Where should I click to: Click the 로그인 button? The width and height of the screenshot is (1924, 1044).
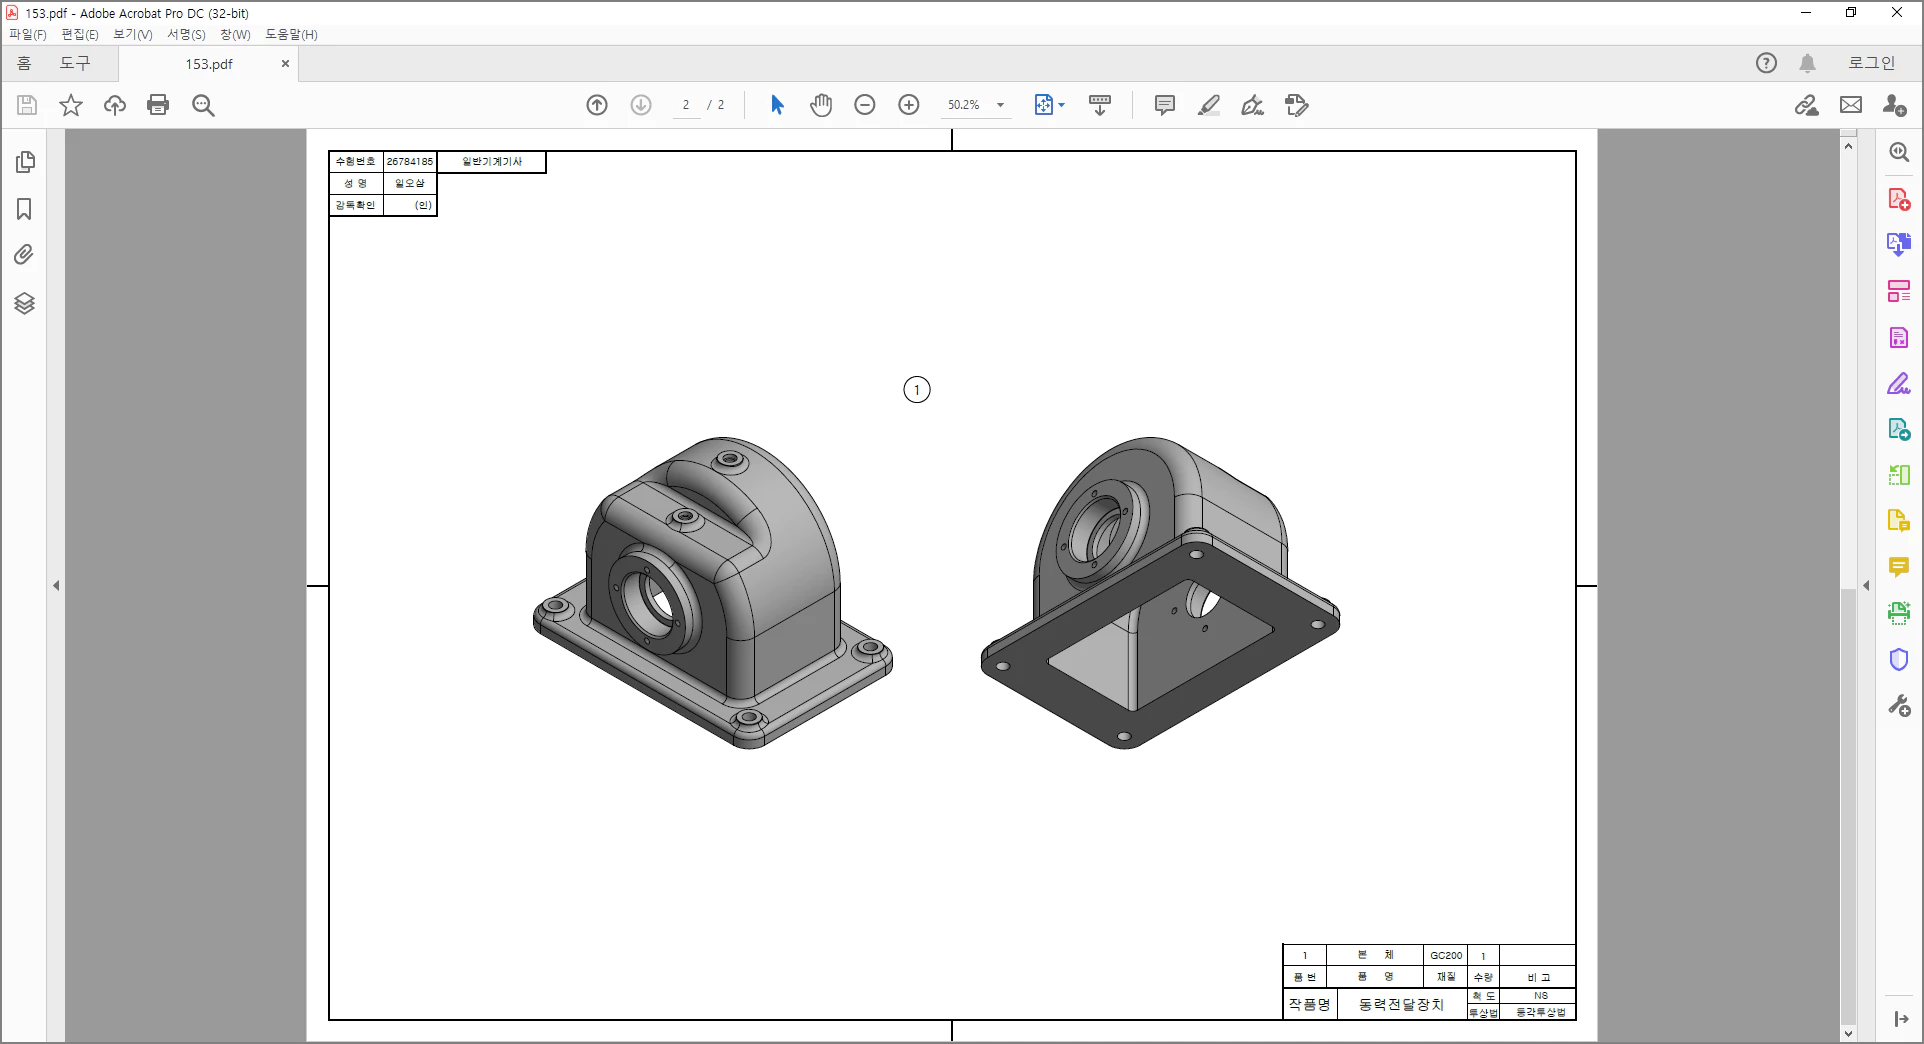[x=1871, y=63]
